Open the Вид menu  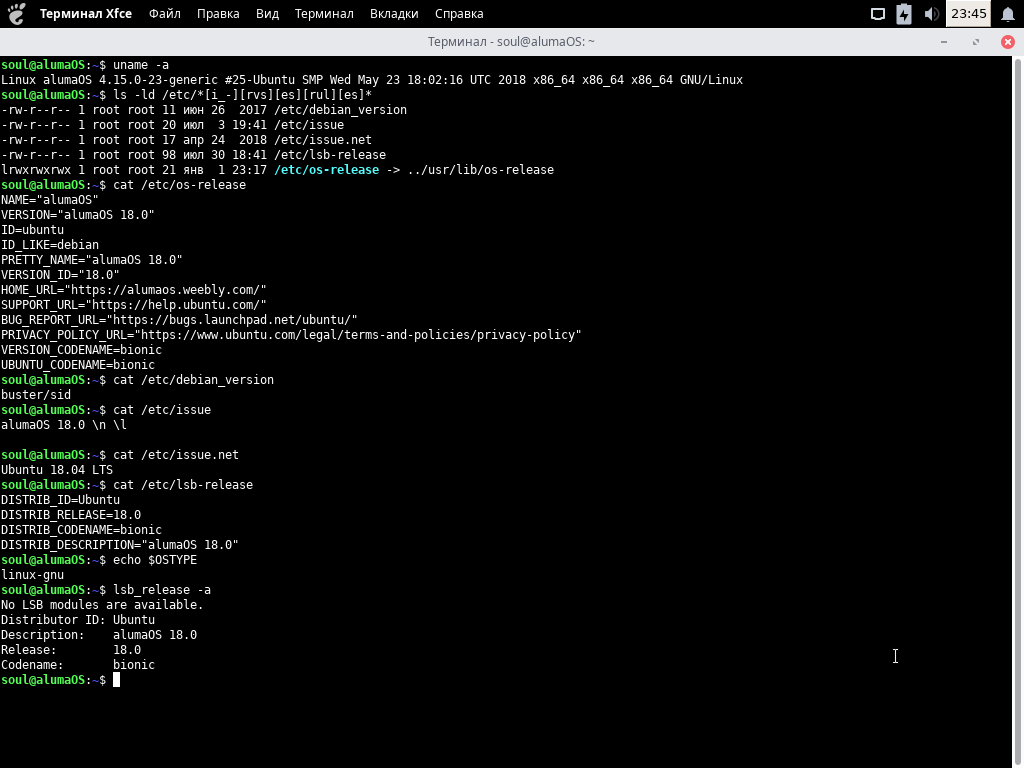[267, 14]
